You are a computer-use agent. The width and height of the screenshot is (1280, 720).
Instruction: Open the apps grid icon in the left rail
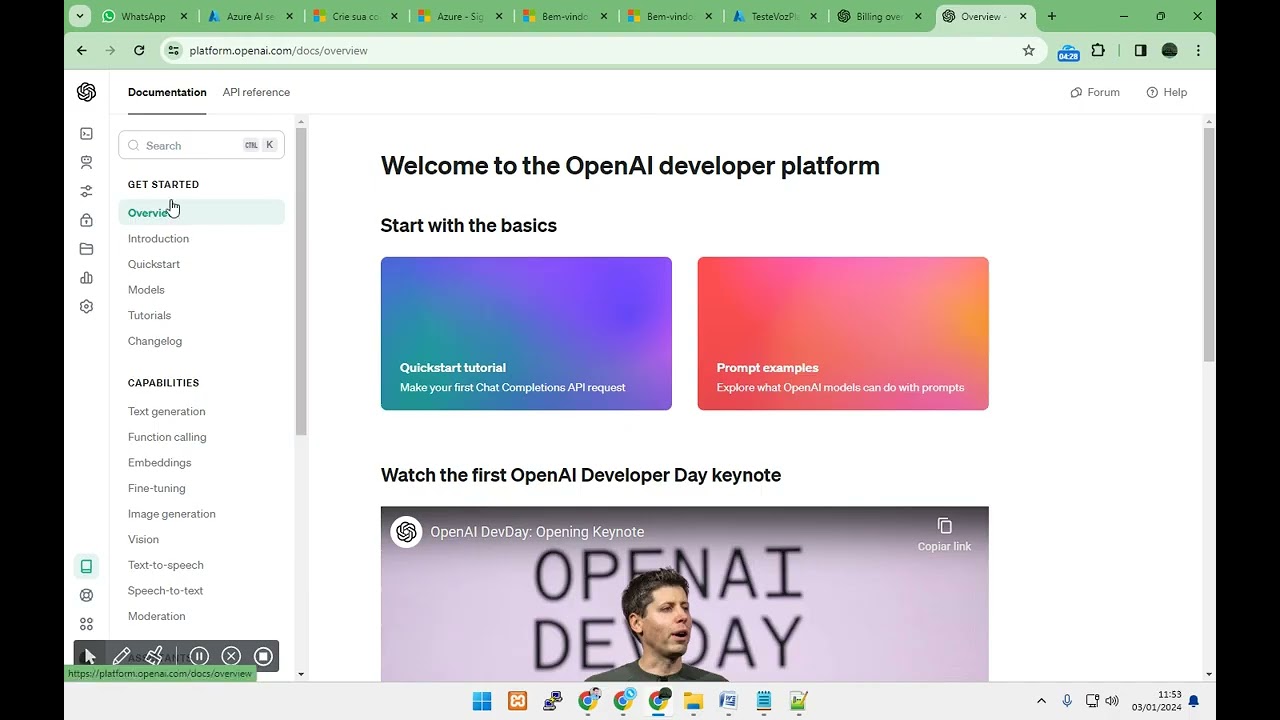pos(86,624)
